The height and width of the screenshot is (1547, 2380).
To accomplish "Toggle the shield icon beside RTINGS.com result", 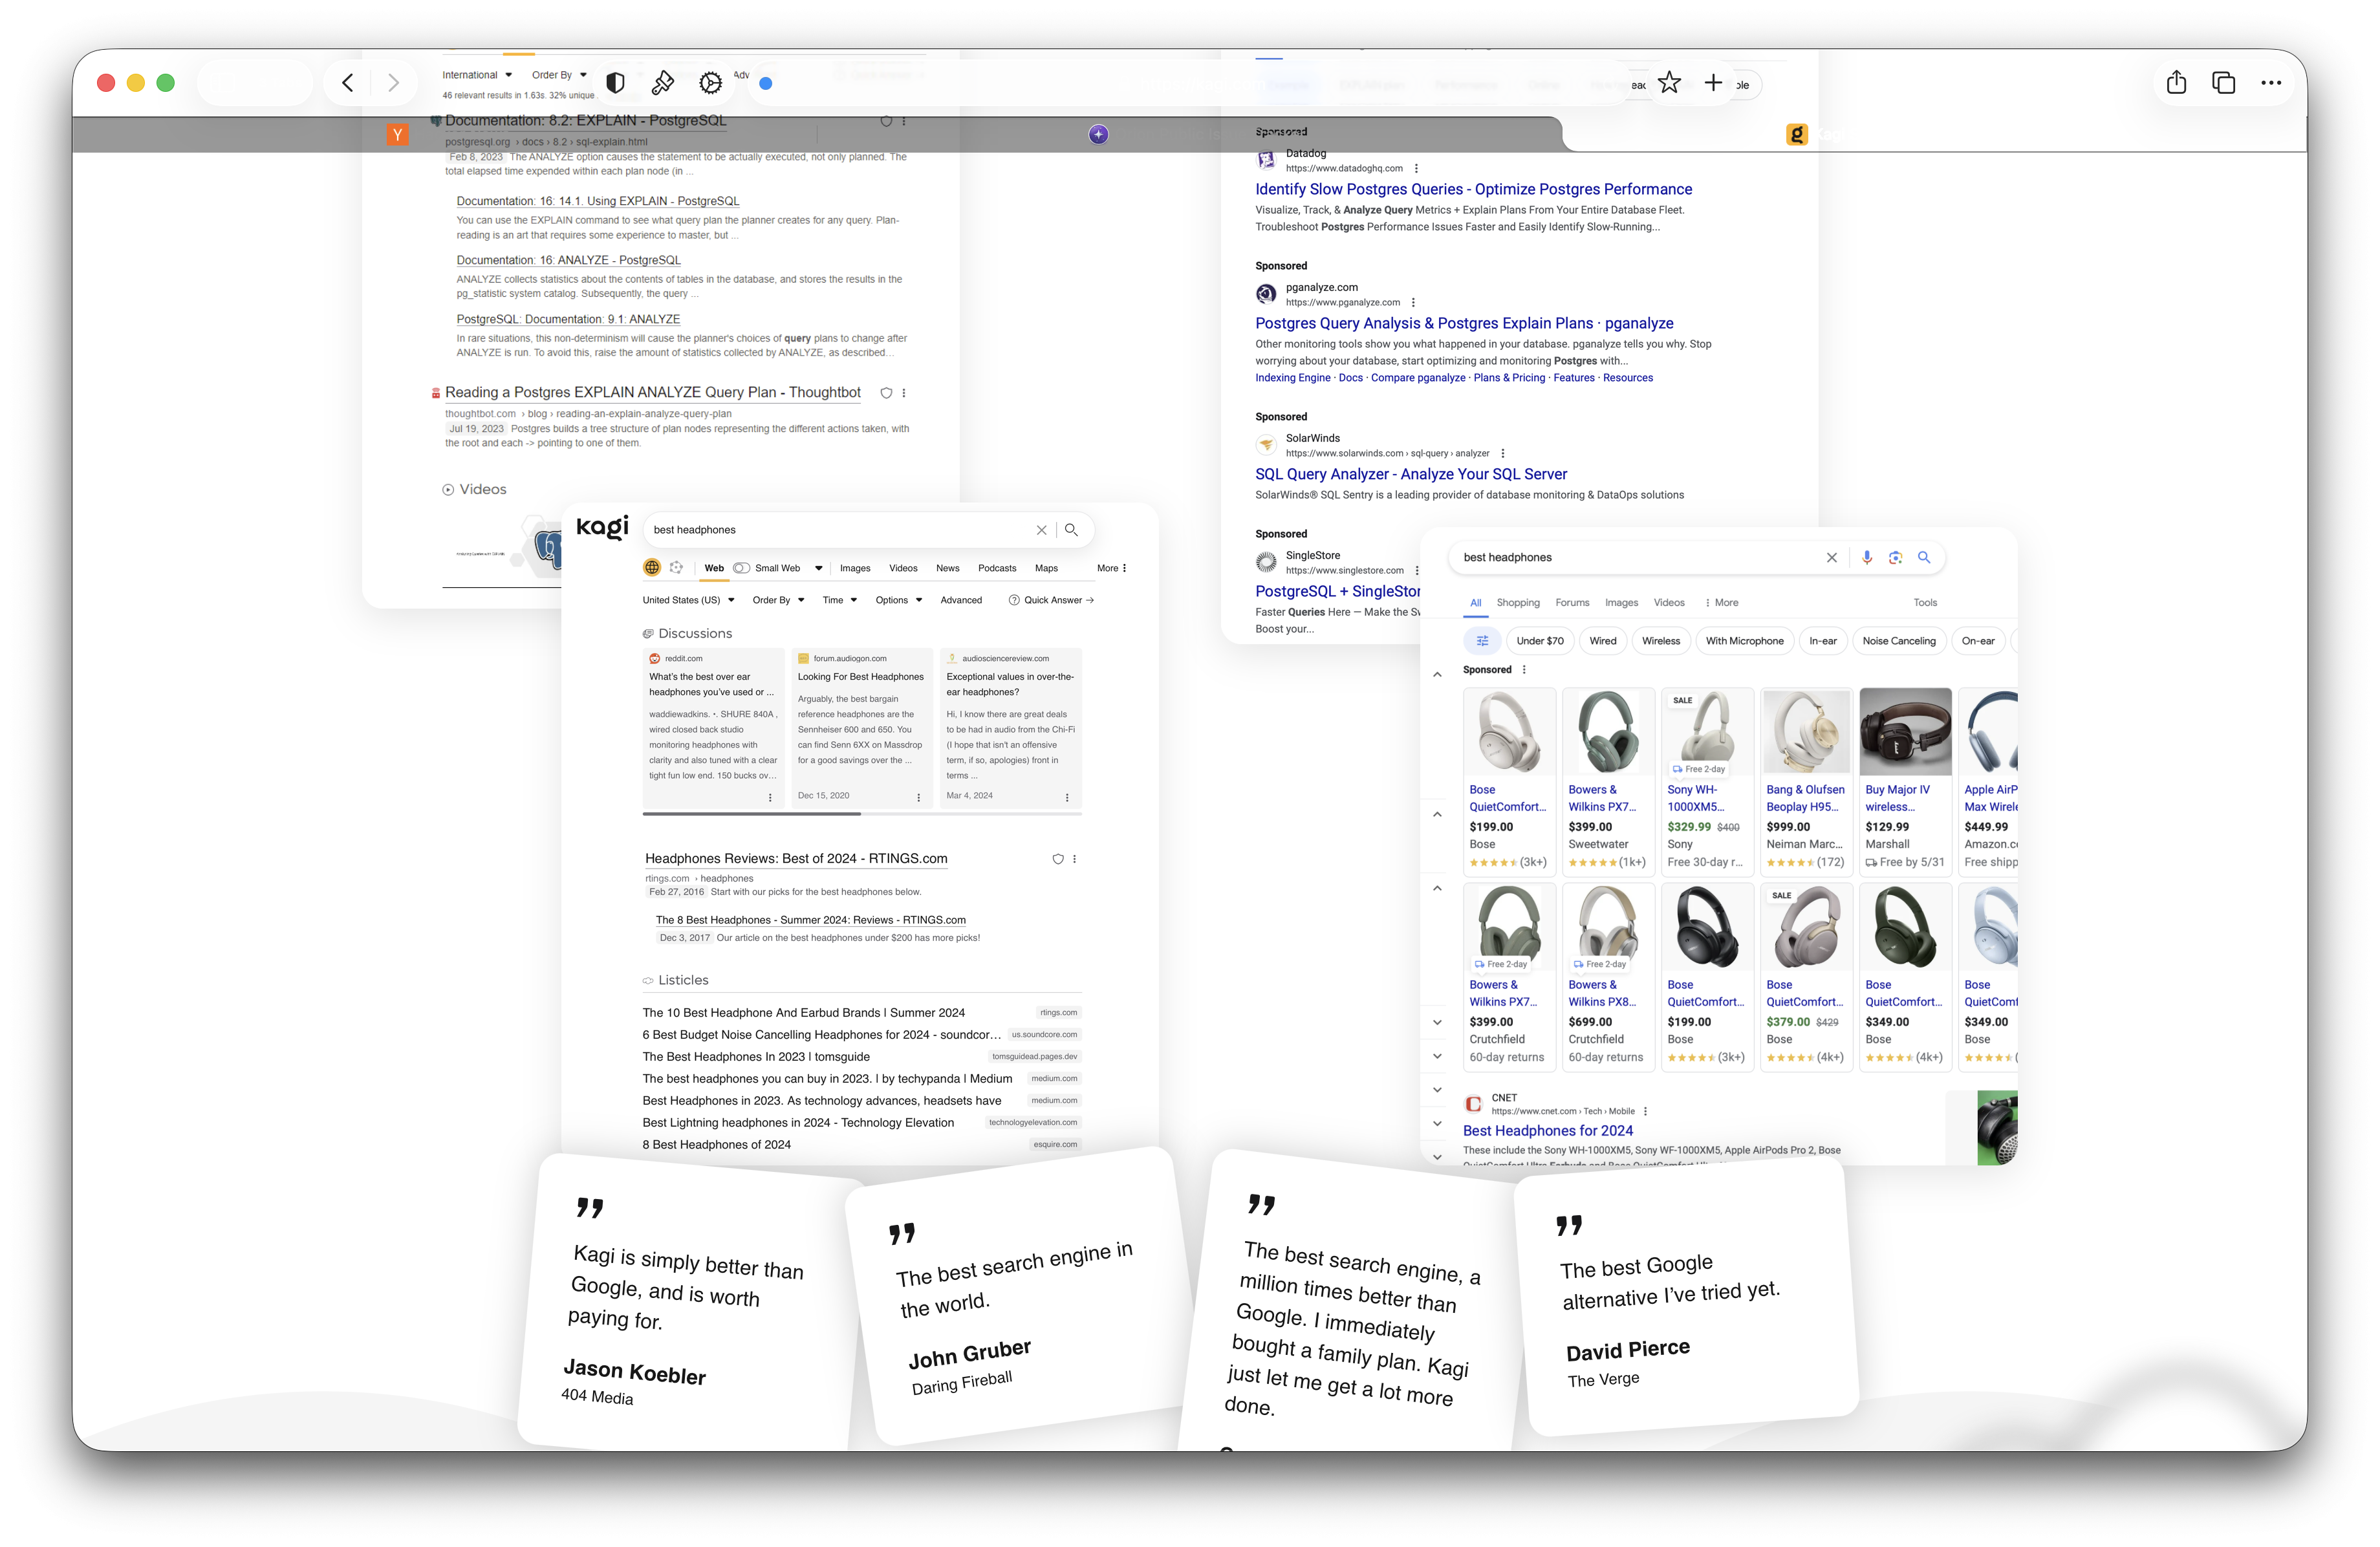I will tap(1058, 859).
